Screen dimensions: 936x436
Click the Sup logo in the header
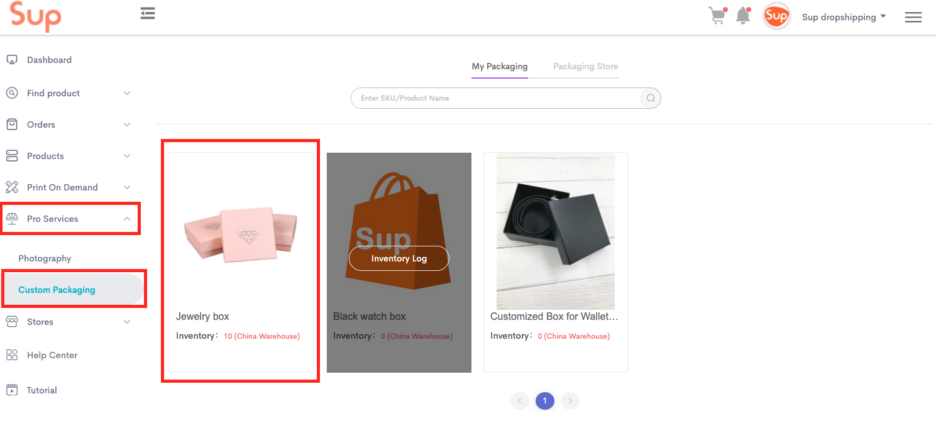tap(35, 16)
